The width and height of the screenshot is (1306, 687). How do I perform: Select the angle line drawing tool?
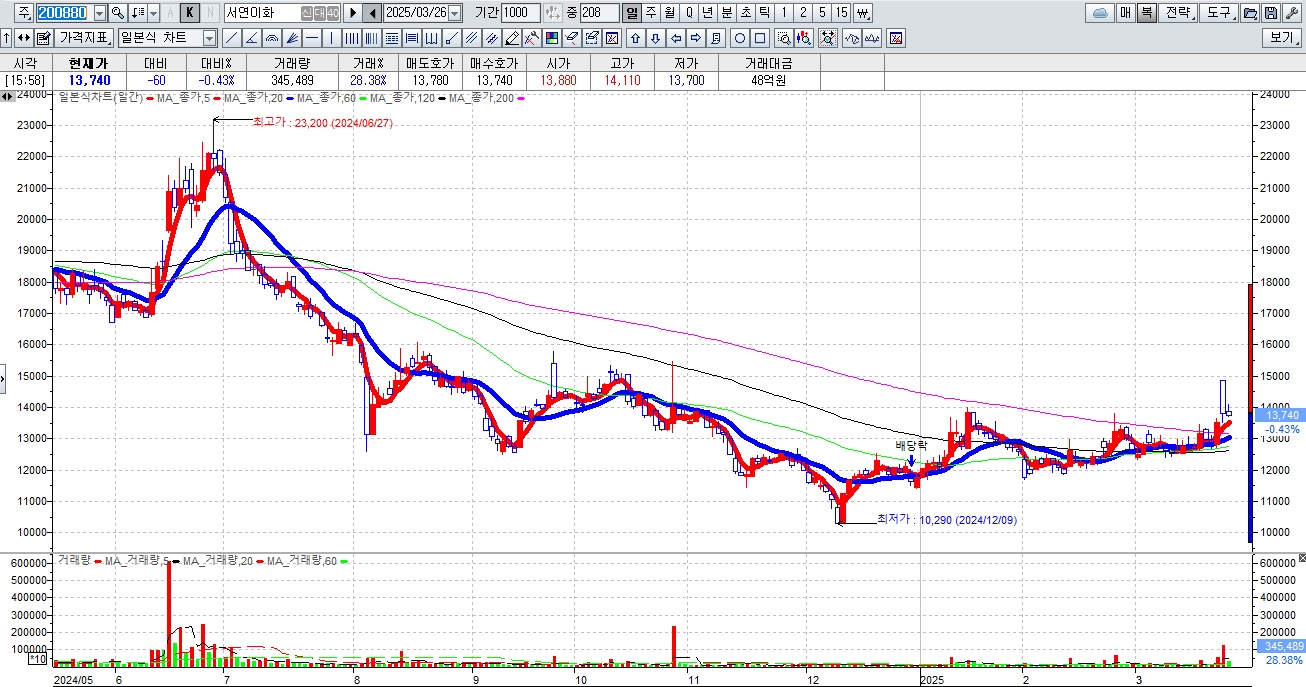[251, 38]
